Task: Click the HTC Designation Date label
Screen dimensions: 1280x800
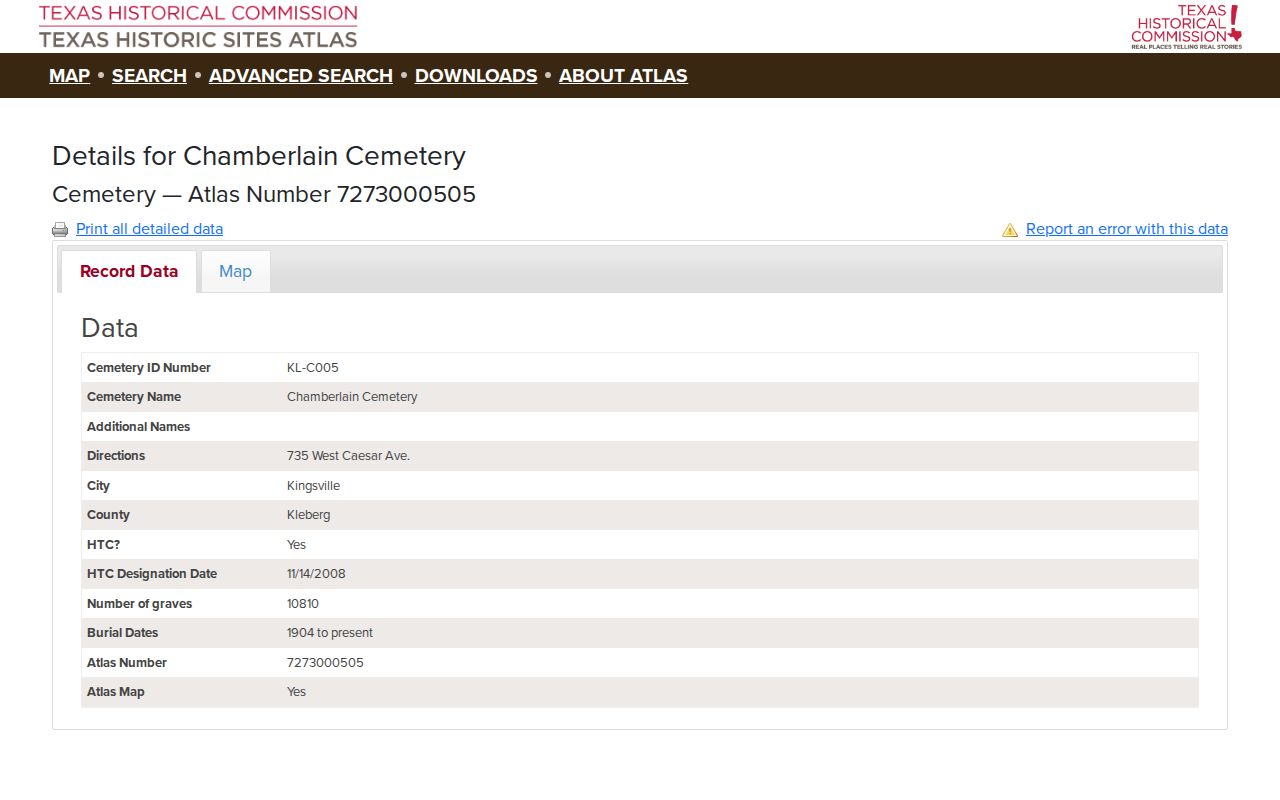Action: coord(152,574)
